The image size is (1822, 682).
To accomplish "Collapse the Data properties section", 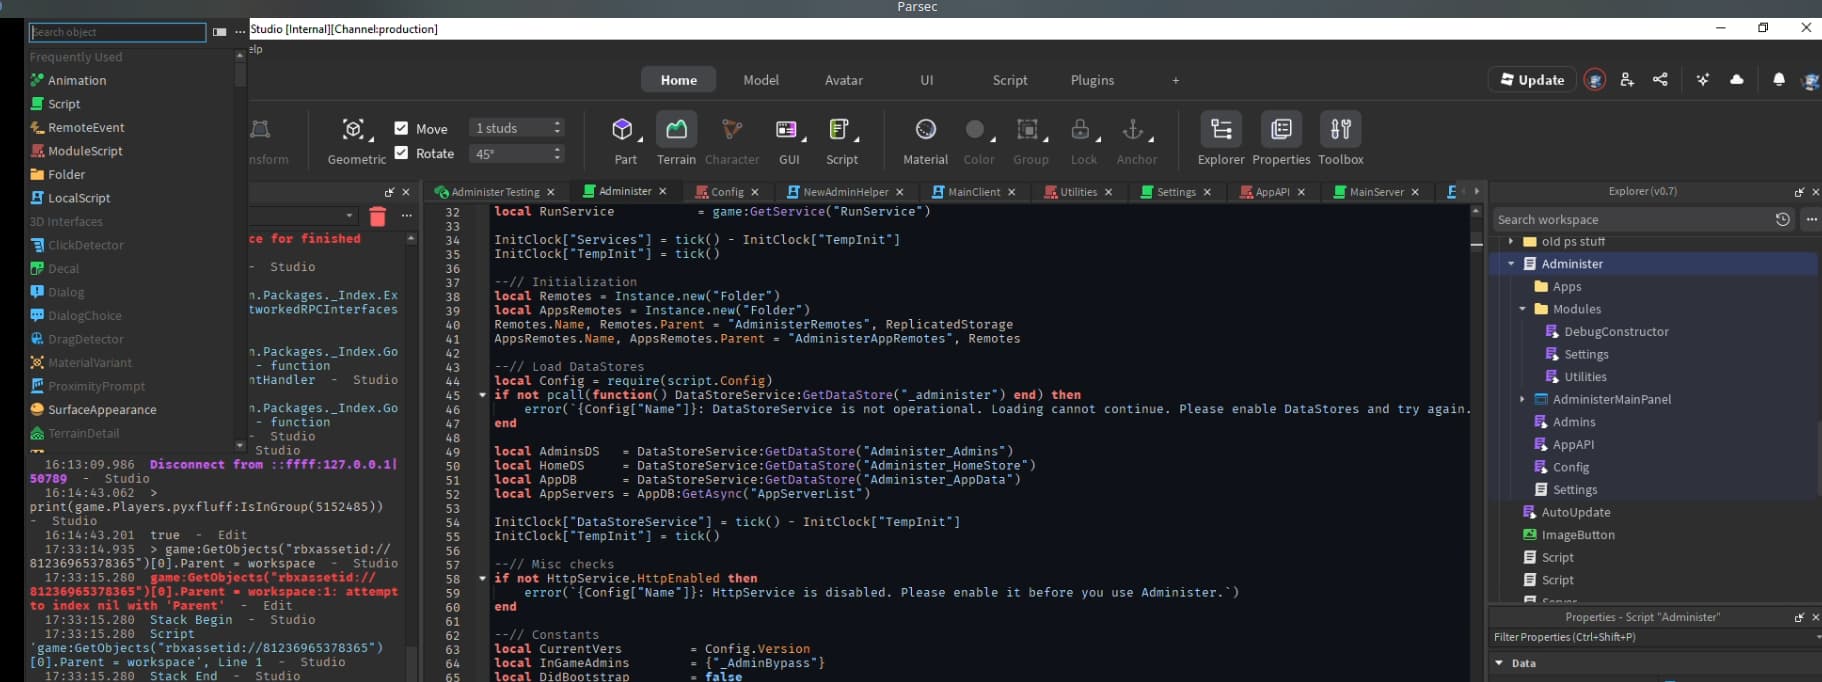I will click(x=1499, y=663).
